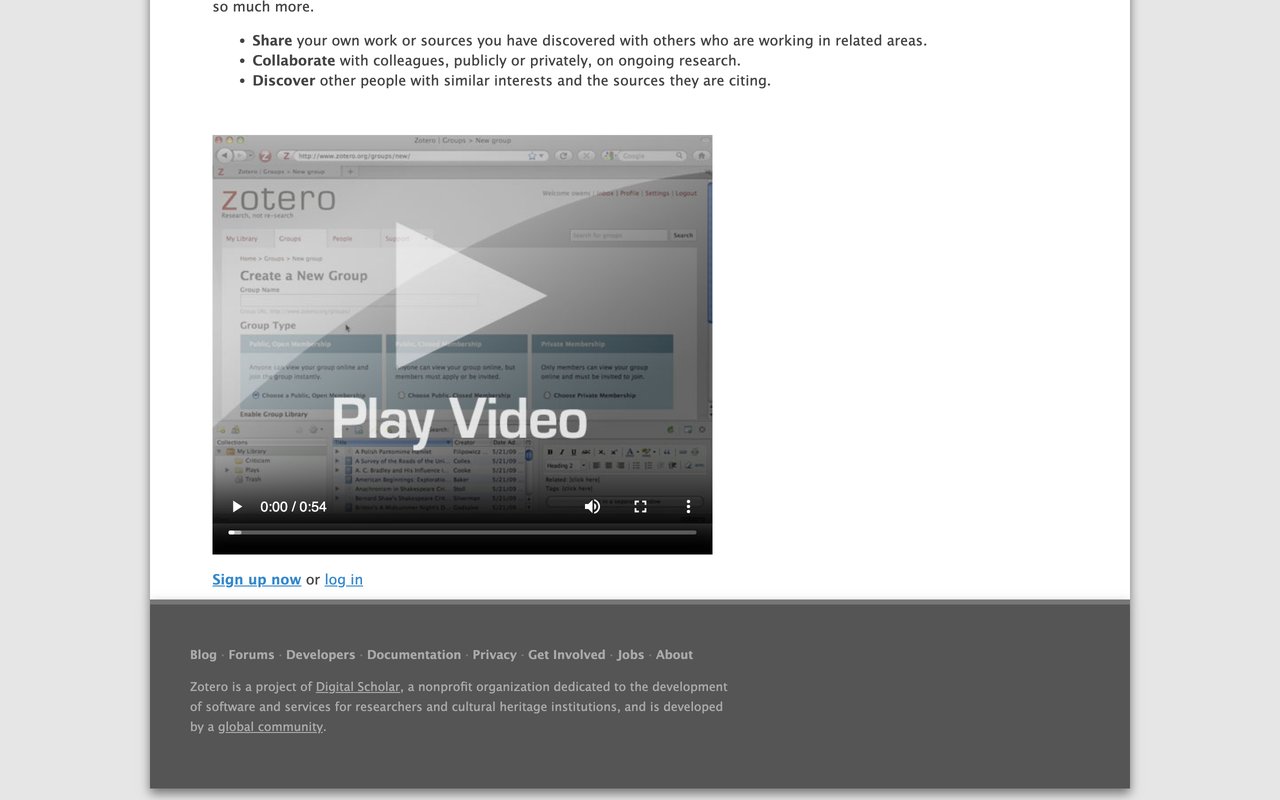Select the Get Involved footer link

567,655
